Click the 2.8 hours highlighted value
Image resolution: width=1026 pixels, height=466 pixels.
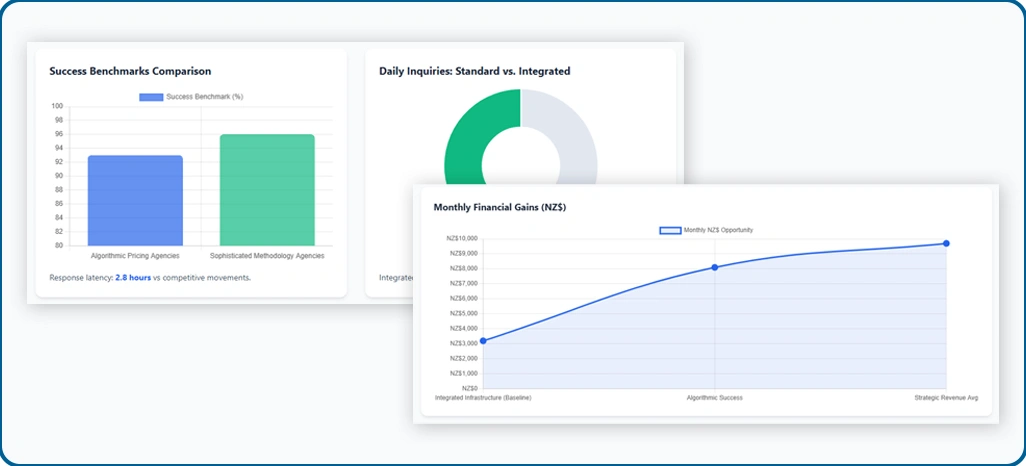[133, 278]
